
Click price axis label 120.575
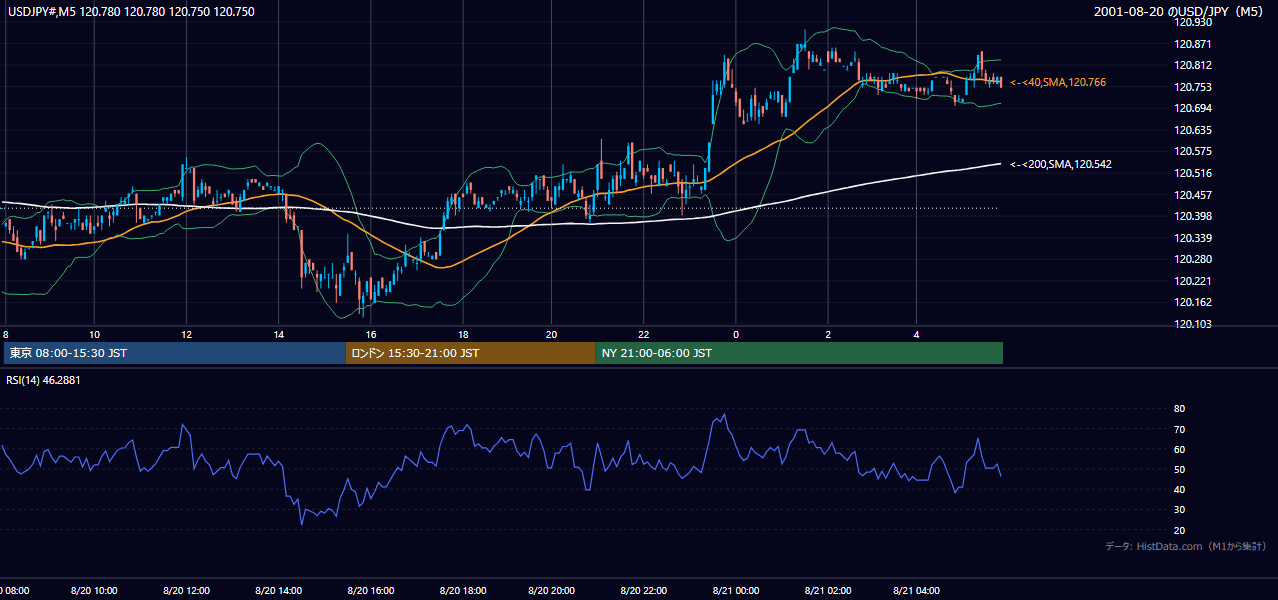[1193, 151]
